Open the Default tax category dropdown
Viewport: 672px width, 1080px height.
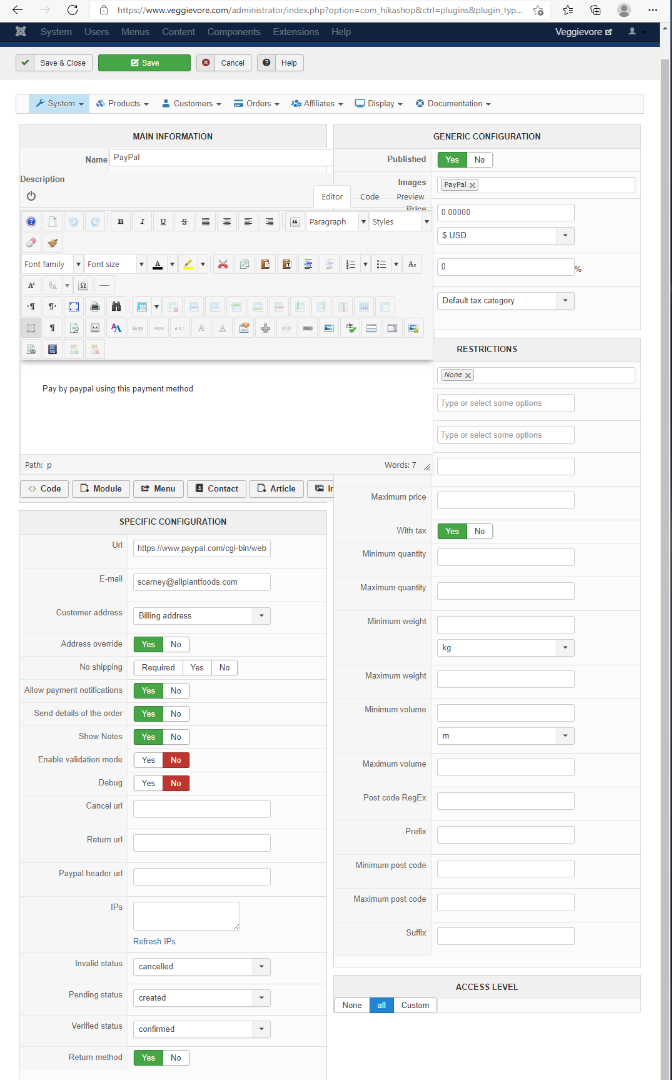(505, 301)
